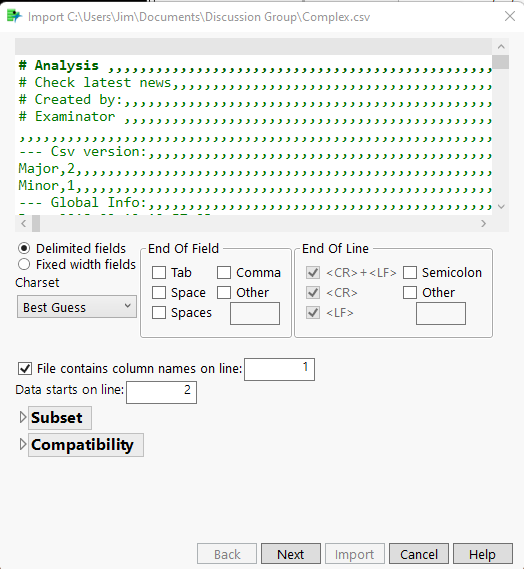Uncheck File contains column names checkbox
Viewport: 524px width, 569px height.
coord(25,369)
